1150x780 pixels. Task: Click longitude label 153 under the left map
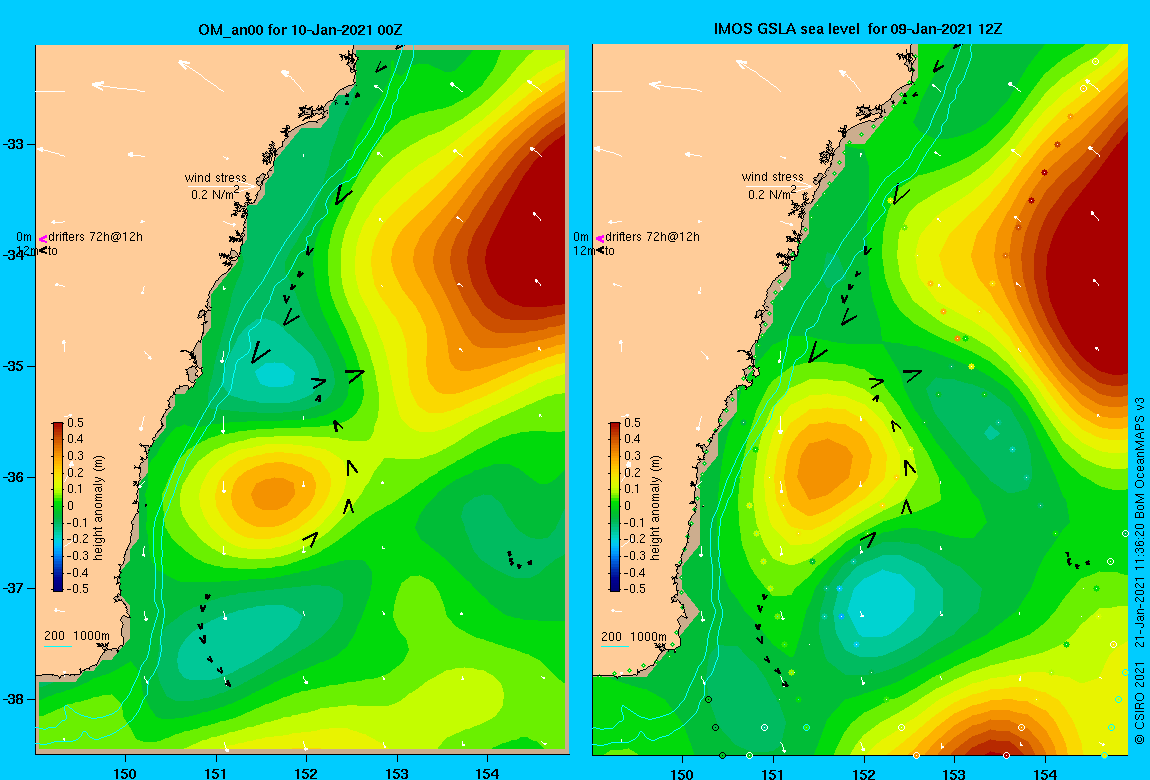(397, 773)
